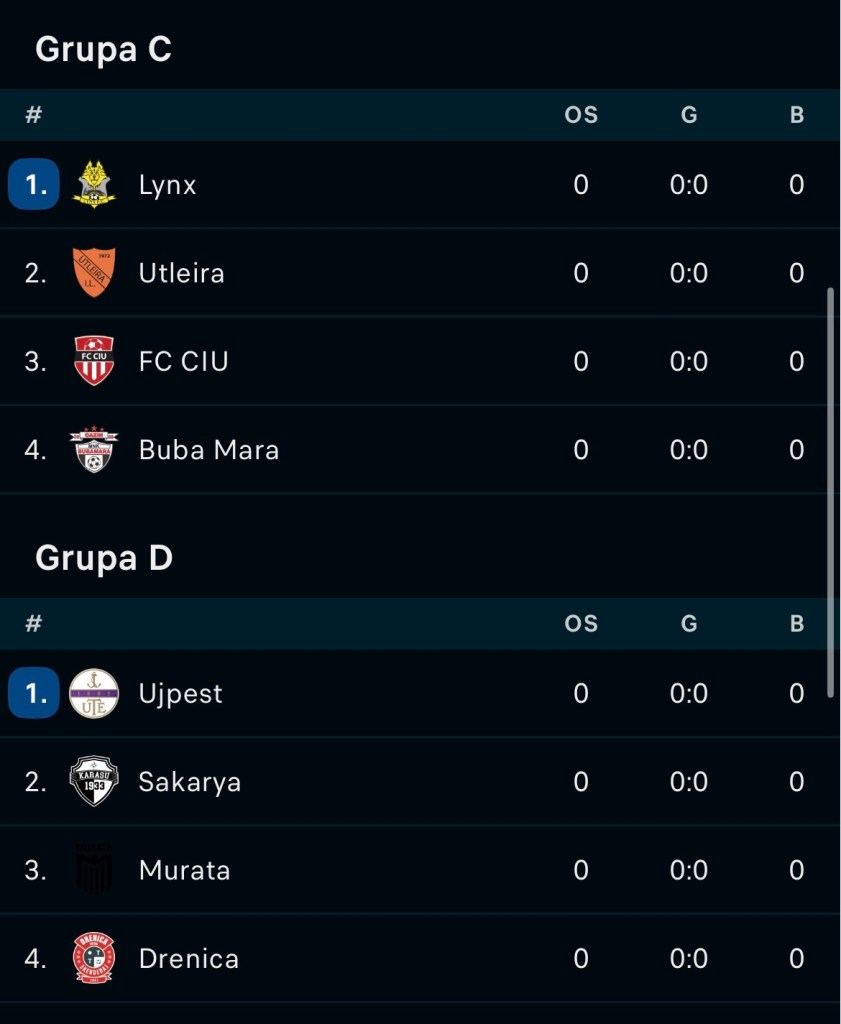Screen dimensions: 841x1024
Task: Select the FC CIU team name
Action: 183,361
